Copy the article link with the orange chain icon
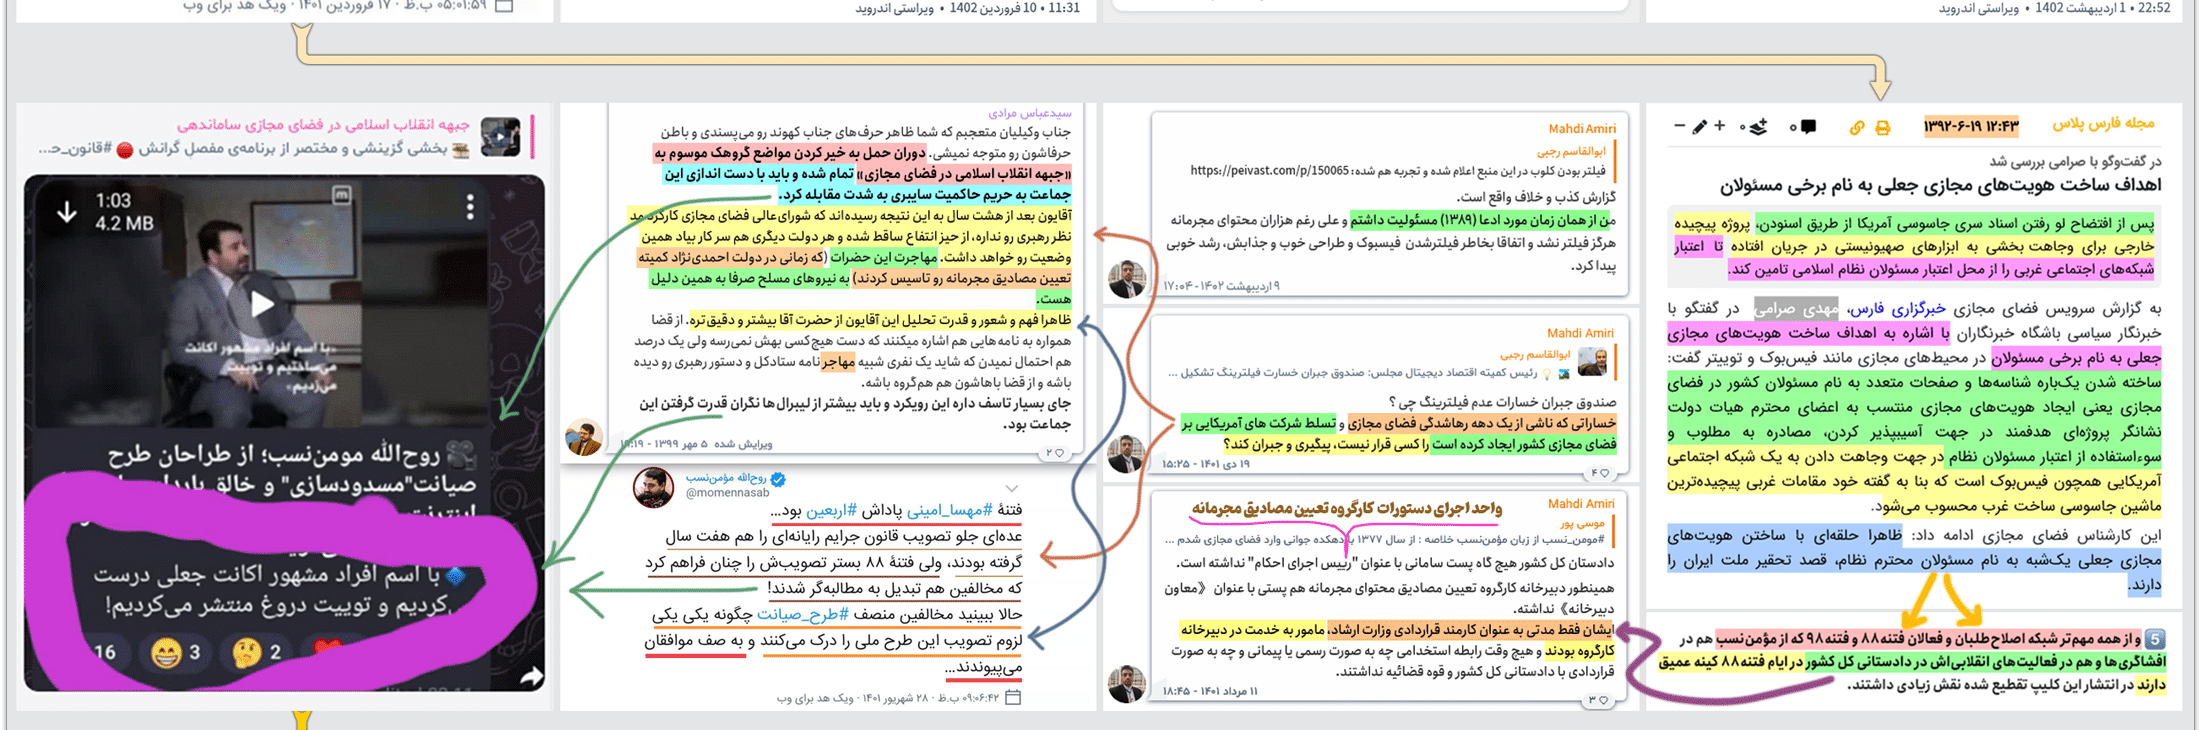2201x730 pixels. [1856, 128]
